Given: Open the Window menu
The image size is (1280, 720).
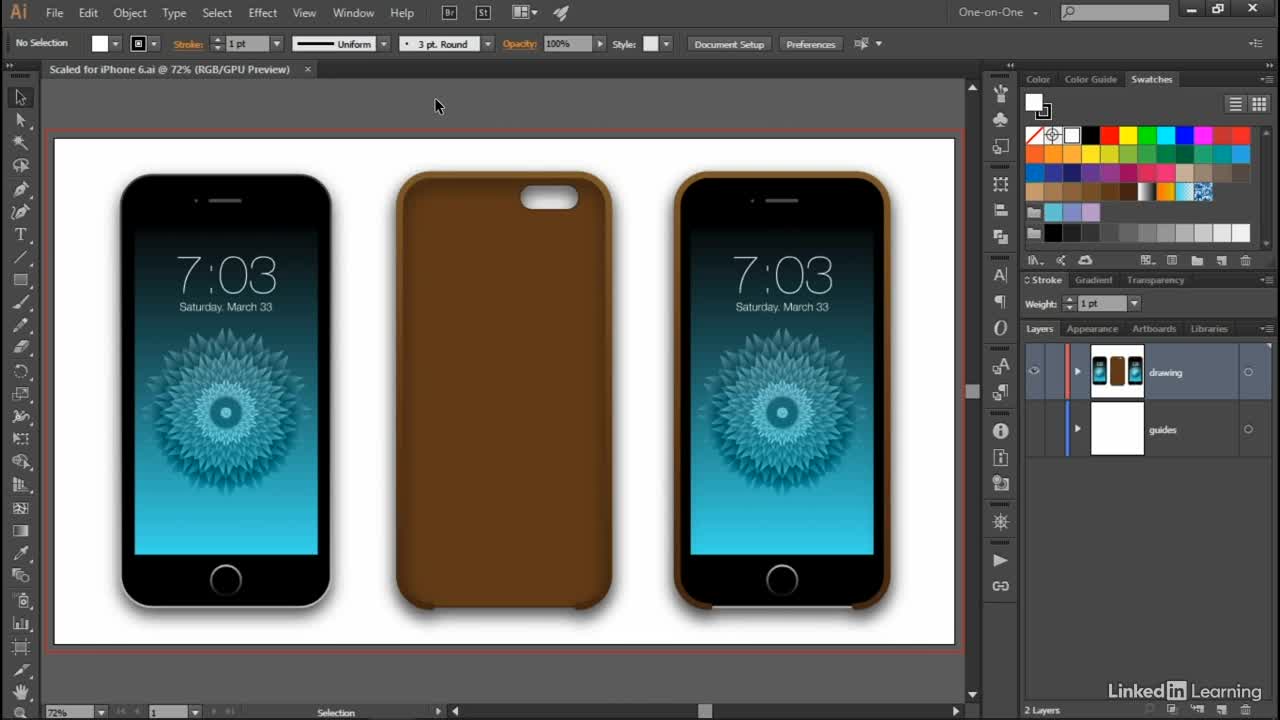Looking at the screenshot, I should [x=353, y=13].
